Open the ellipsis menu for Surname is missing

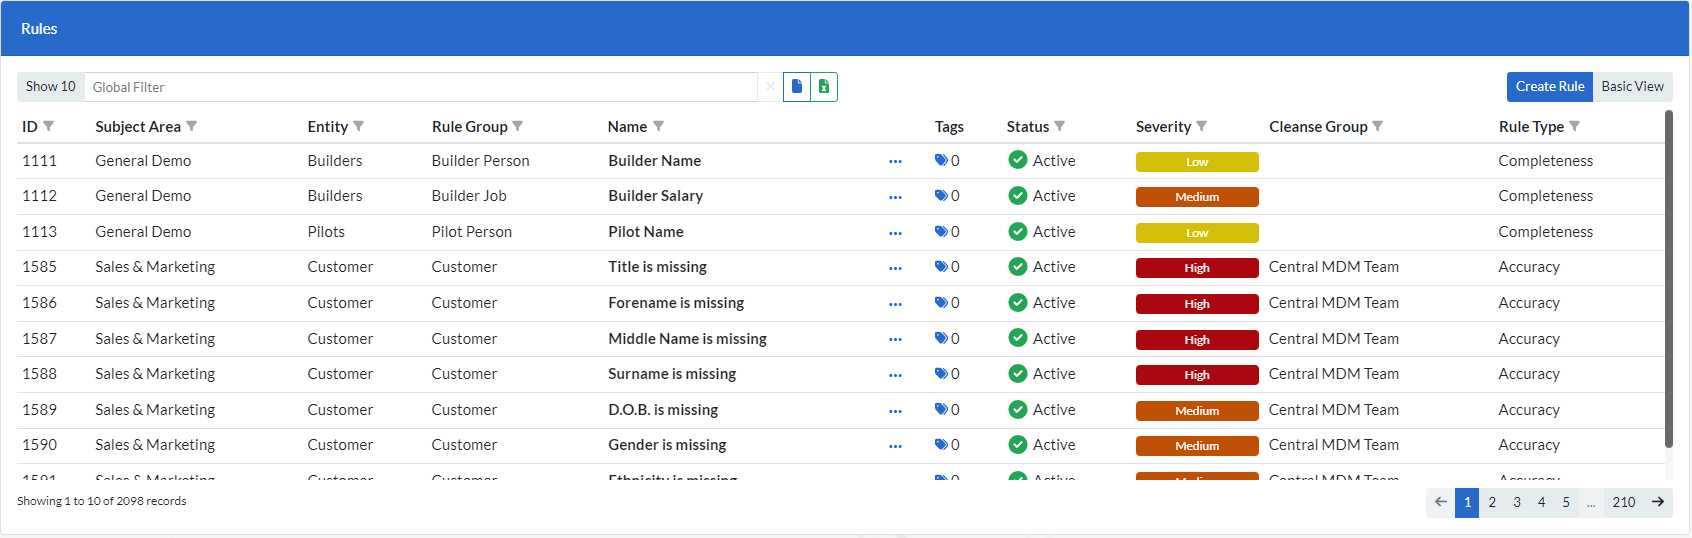895,375
